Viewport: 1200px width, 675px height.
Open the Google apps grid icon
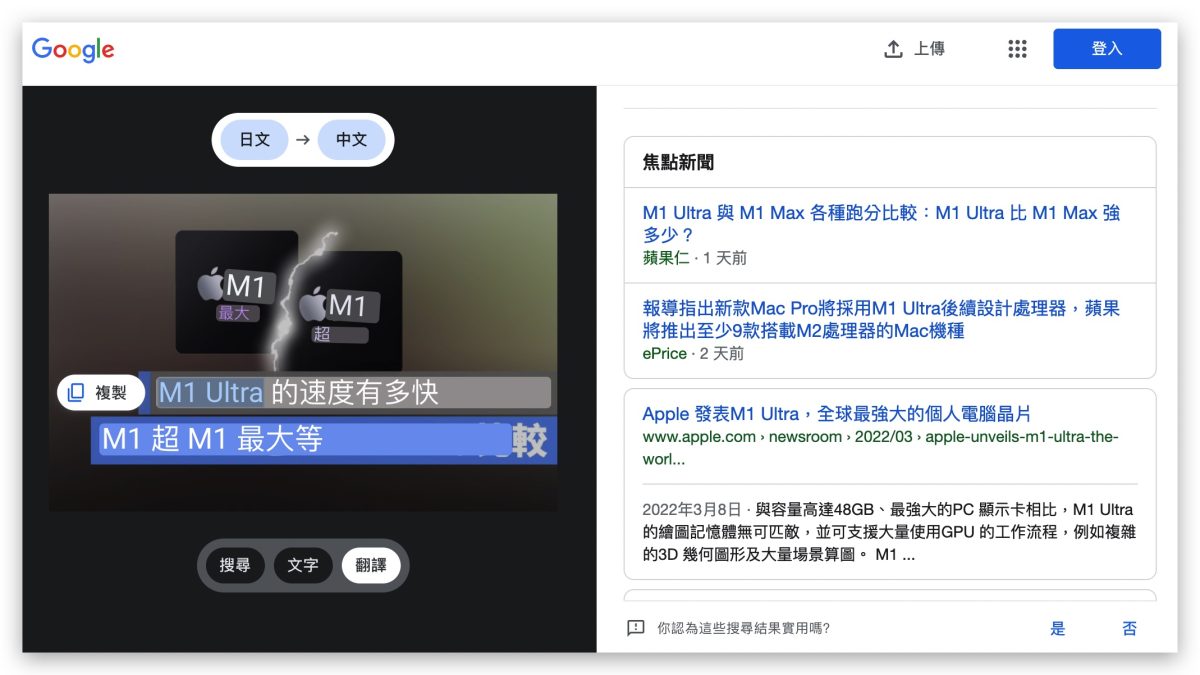click(1017, 49)
